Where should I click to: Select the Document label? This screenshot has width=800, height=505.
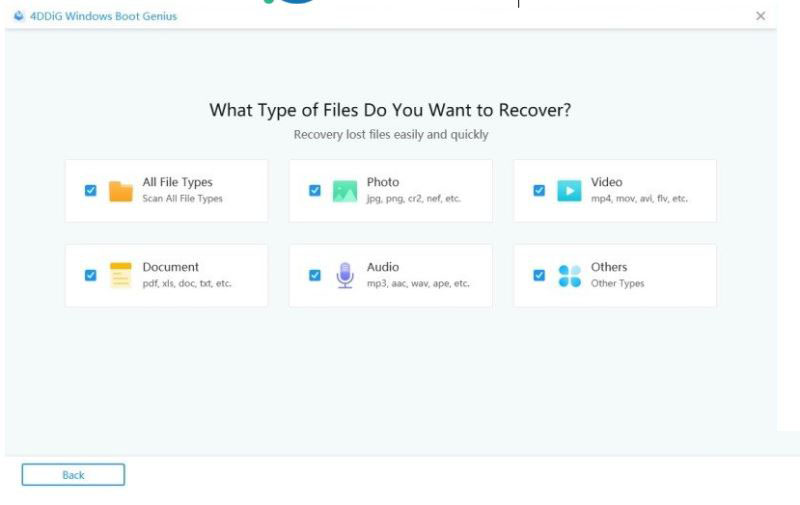point(170,267)
